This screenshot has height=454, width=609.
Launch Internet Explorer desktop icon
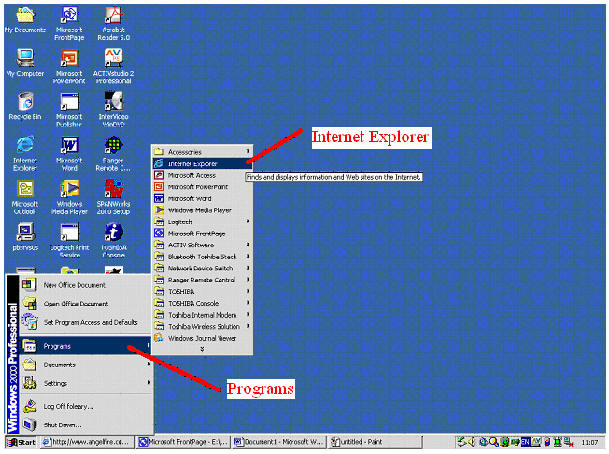pos(25,153)
